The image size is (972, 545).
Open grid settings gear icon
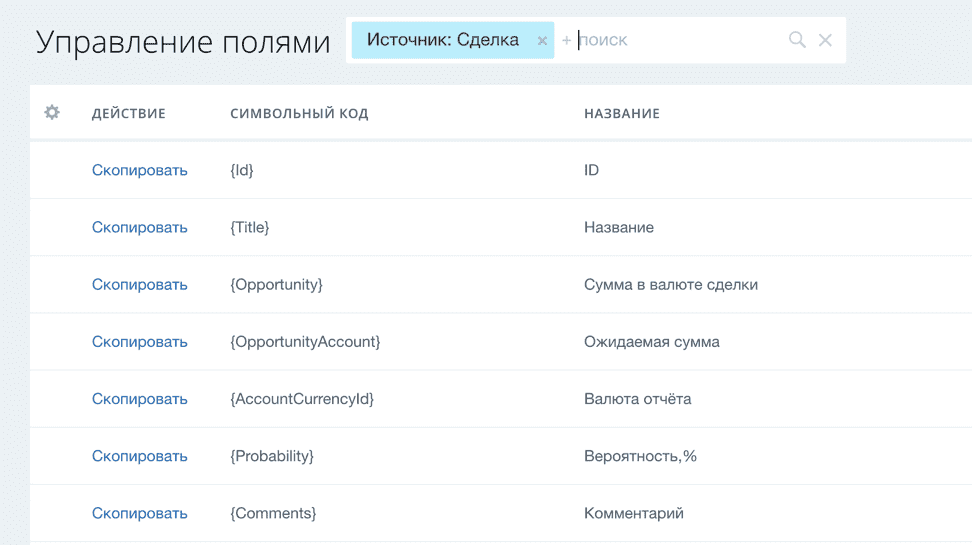coord(52,113)
